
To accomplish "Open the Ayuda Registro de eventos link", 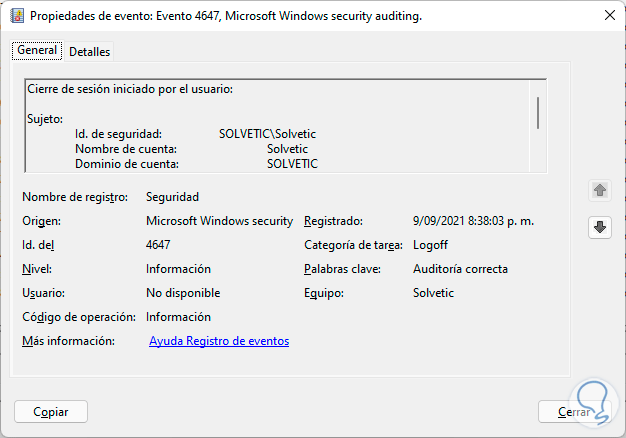I will 219,341.
